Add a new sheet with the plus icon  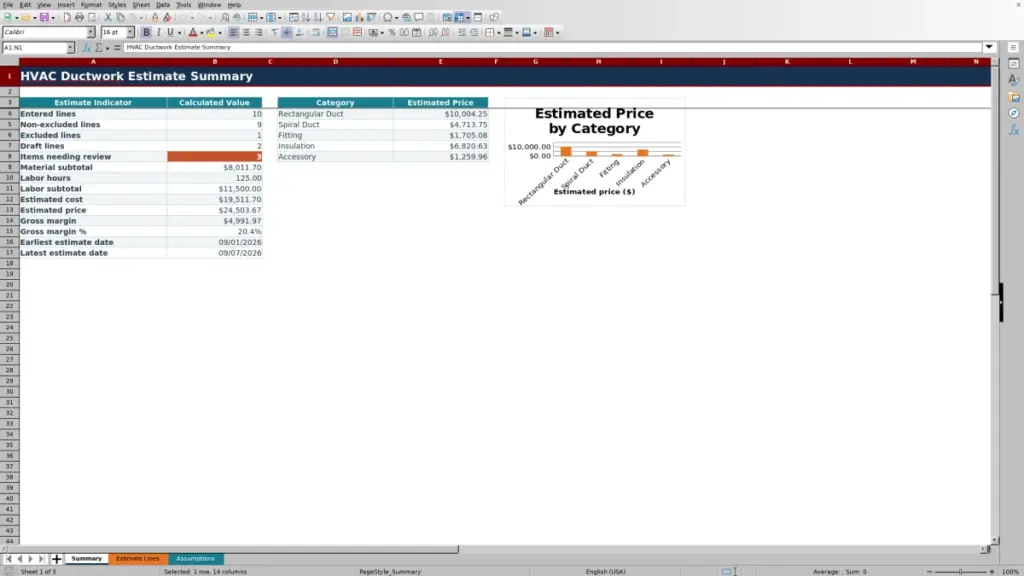(x=56, y=559)
